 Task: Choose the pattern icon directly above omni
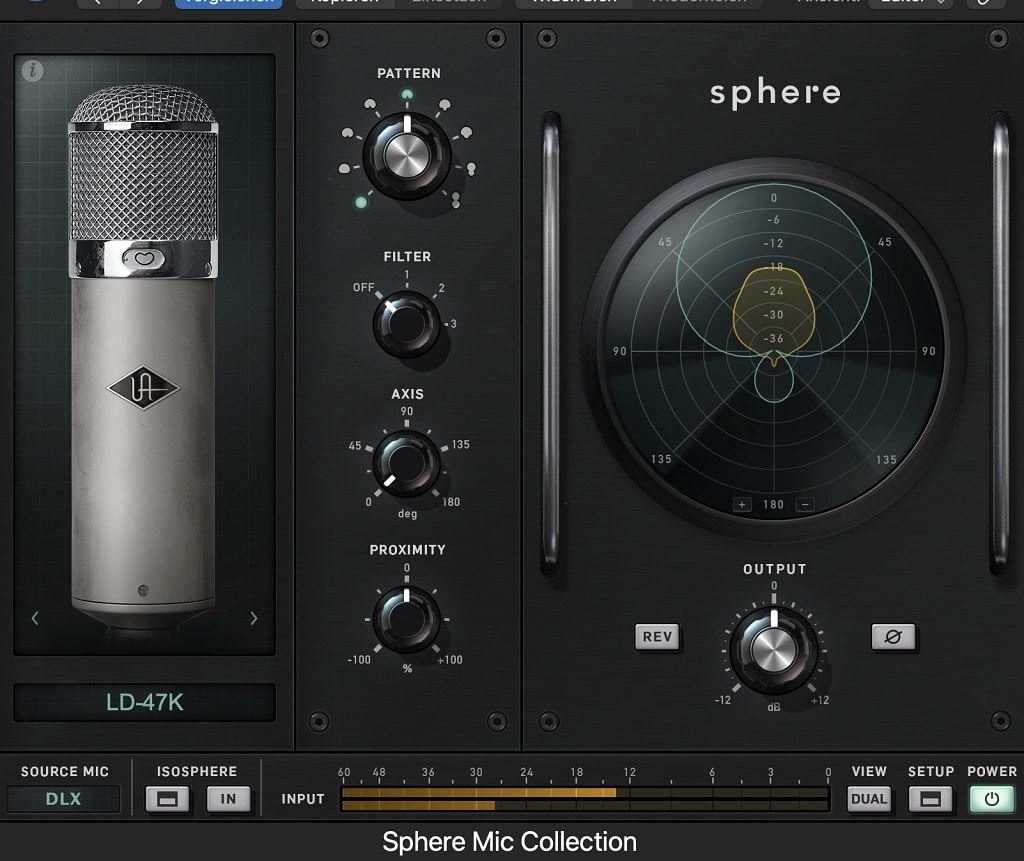pyautogui.click(x=344, y=169)
